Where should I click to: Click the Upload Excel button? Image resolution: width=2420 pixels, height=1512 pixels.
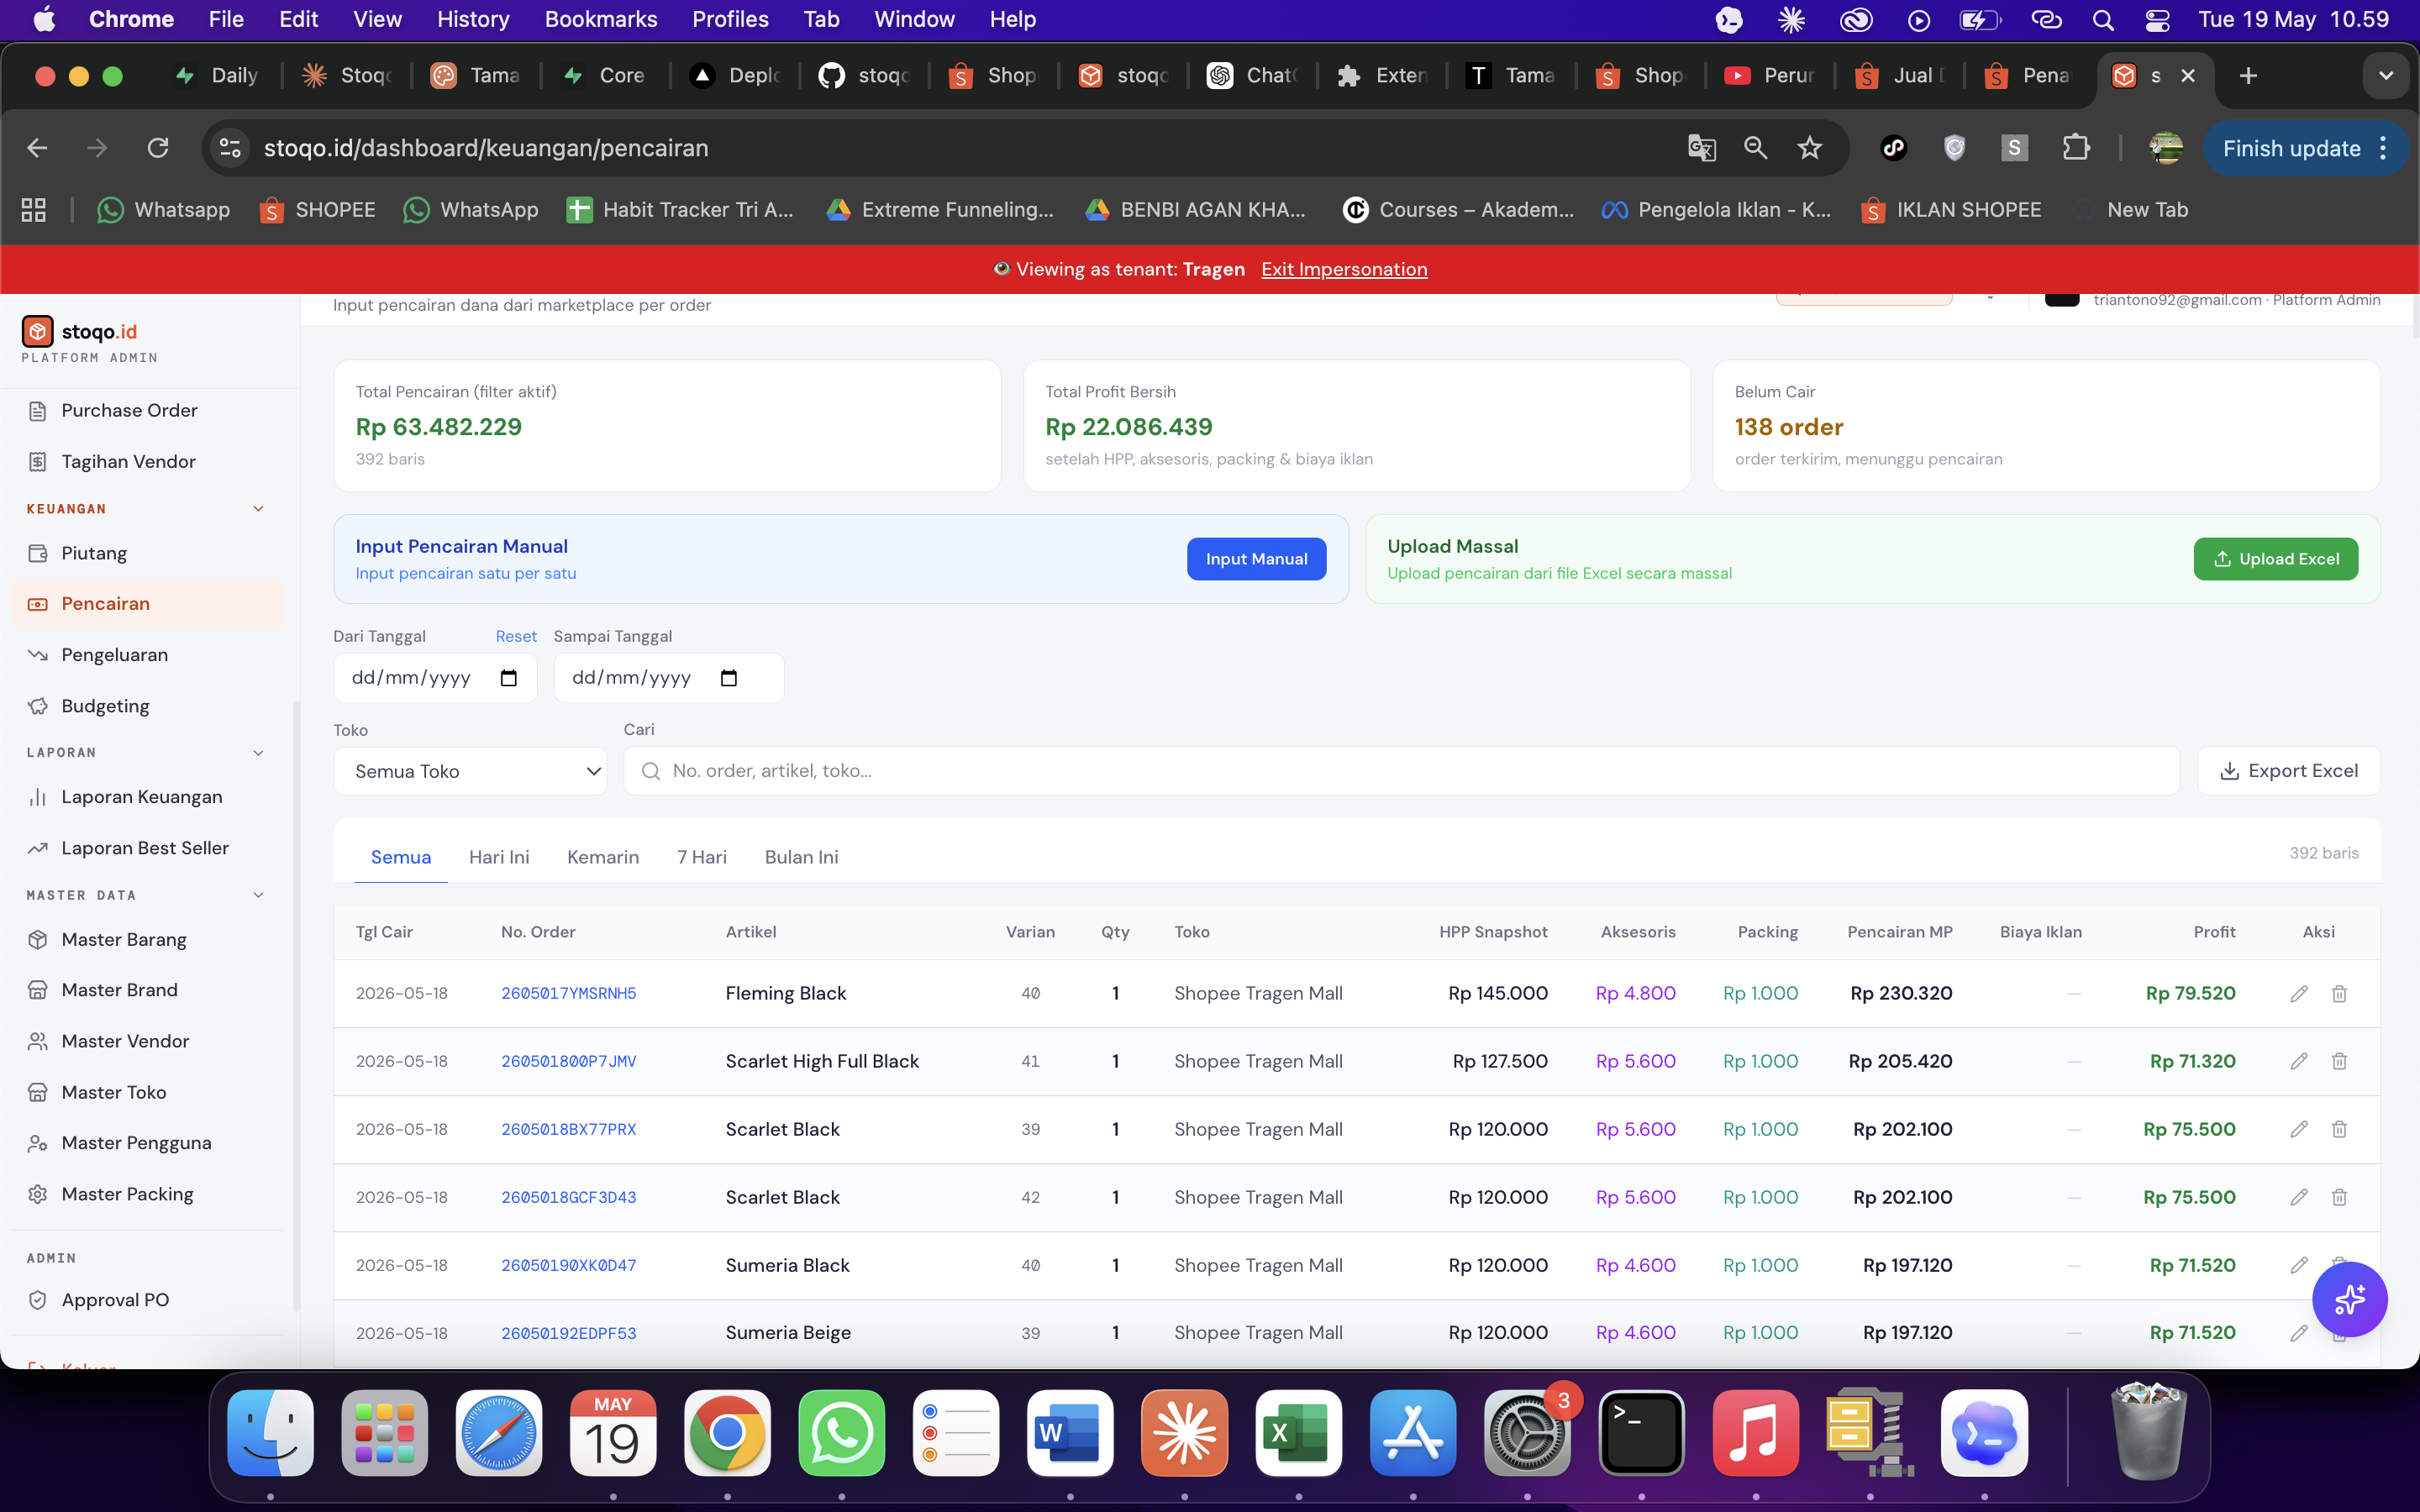pyautogui.click(x=2275, y=559)
